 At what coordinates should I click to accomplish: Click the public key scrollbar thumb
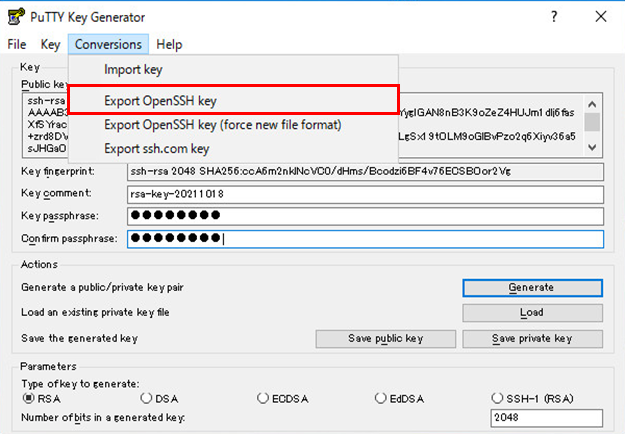click(x=592, y=122)
